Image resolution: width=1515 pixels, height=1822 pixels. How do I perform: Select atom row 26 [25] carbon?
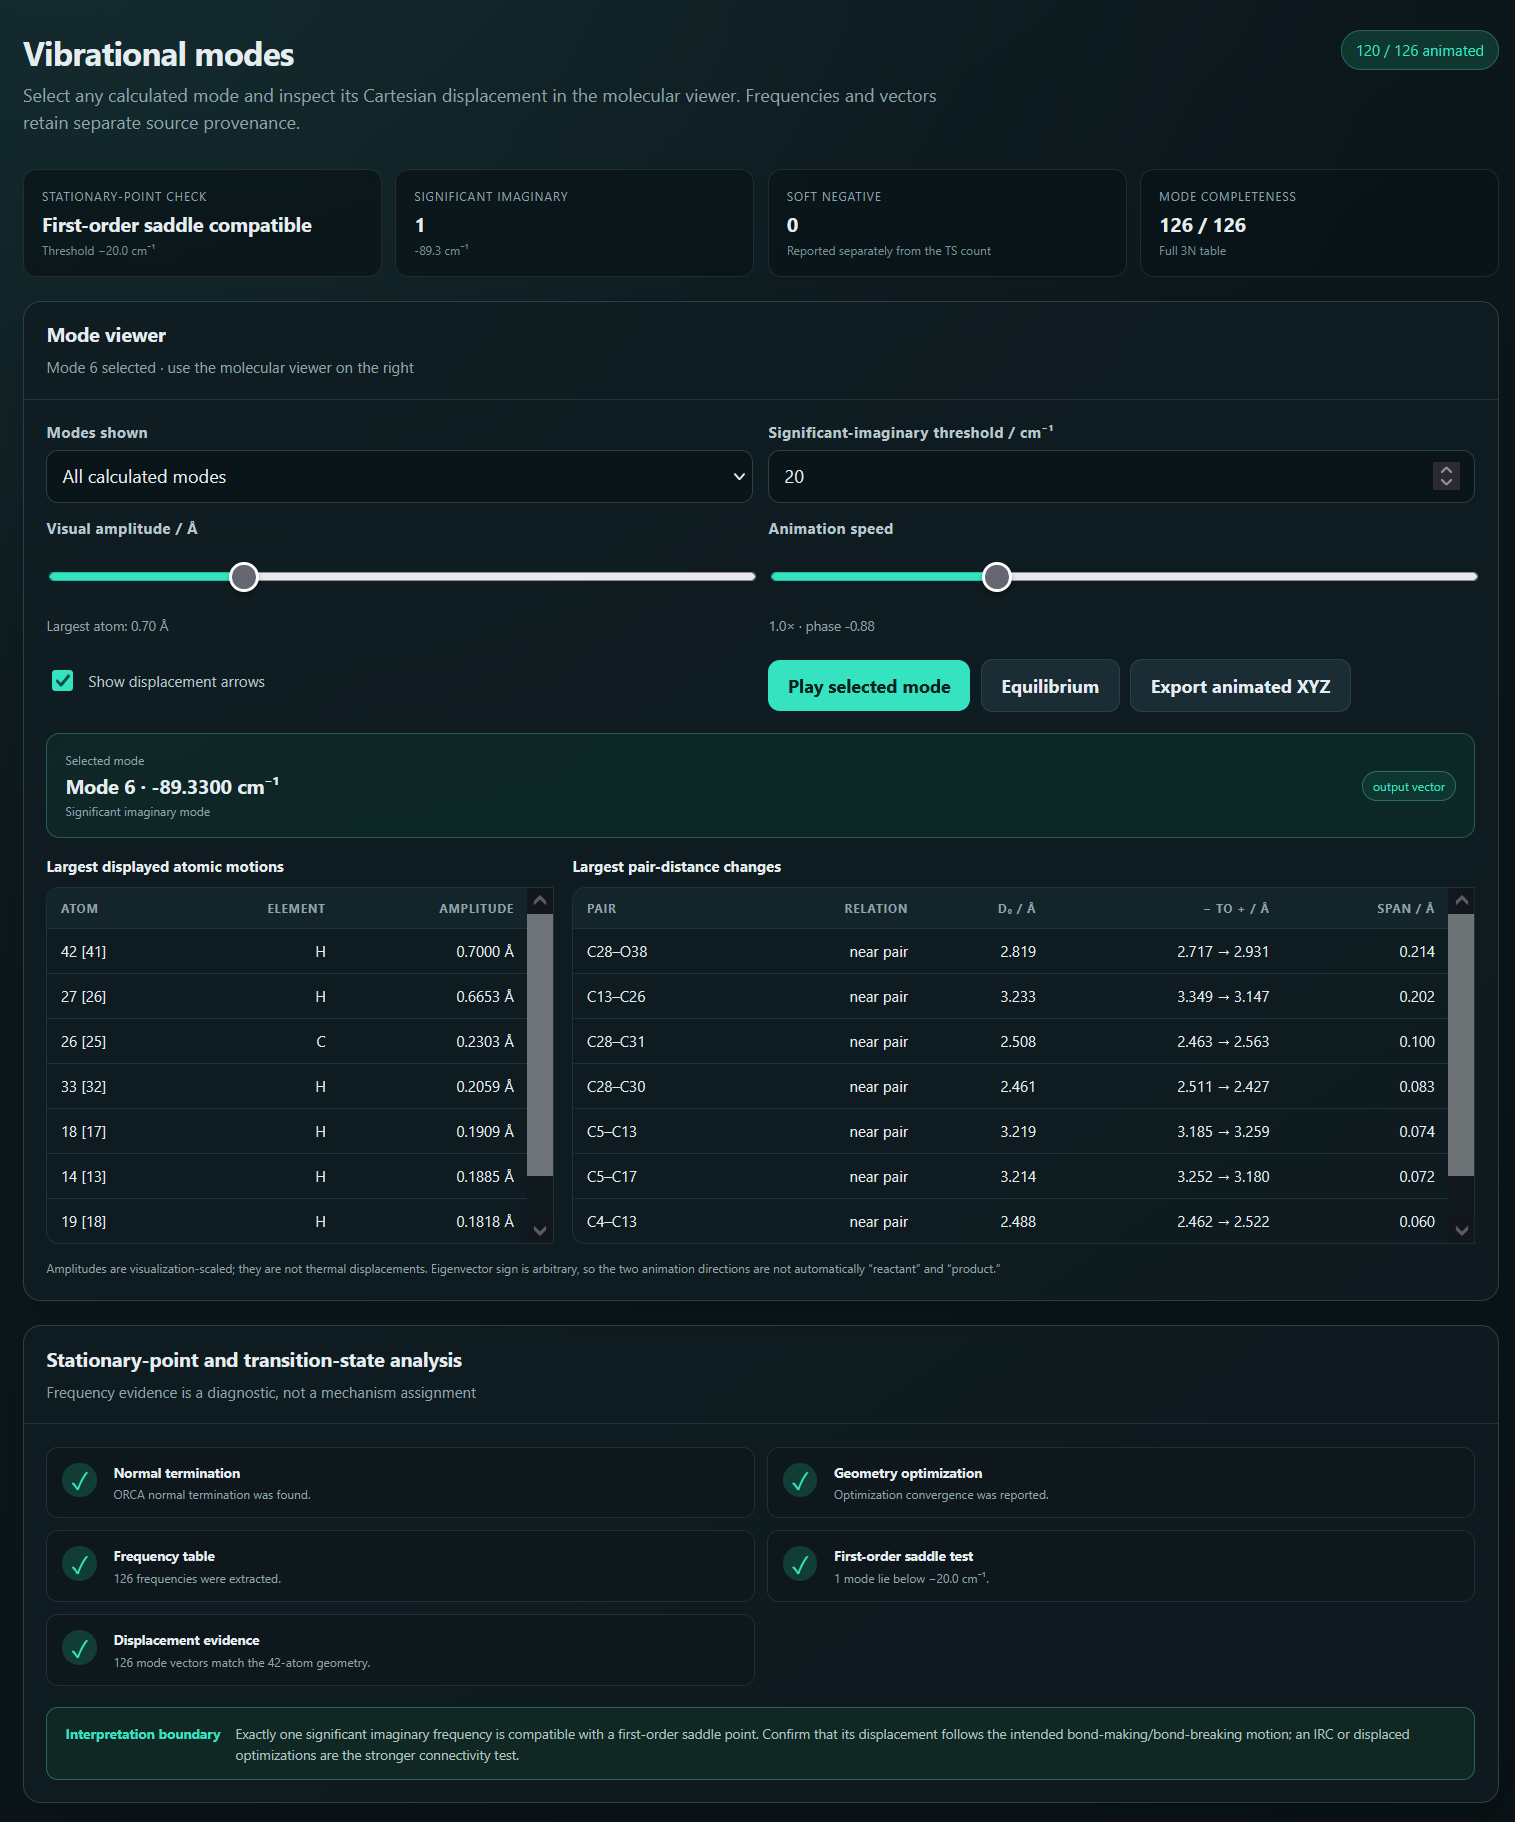(287, 1042)
